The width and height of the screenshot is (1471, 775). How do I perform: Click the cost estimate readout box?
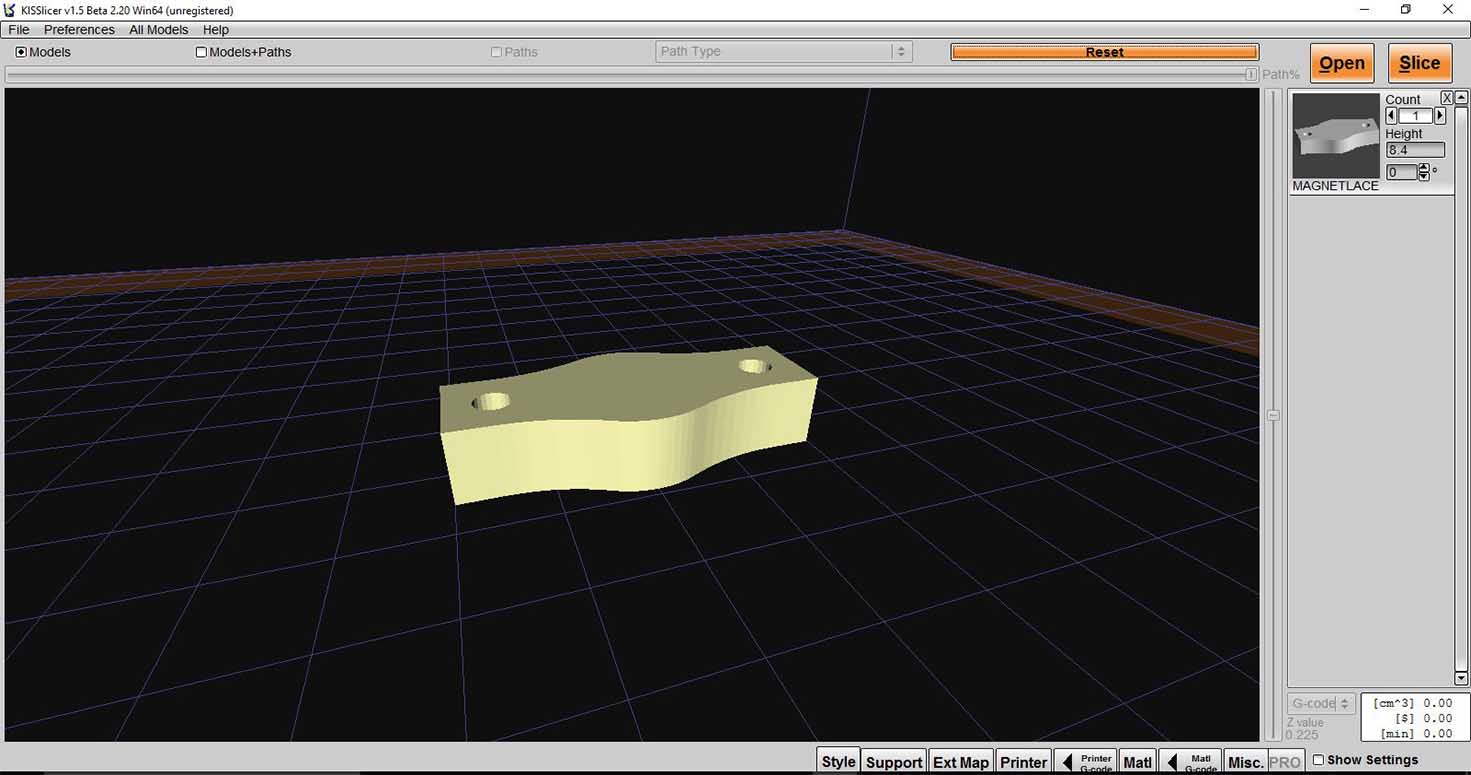1413,718
